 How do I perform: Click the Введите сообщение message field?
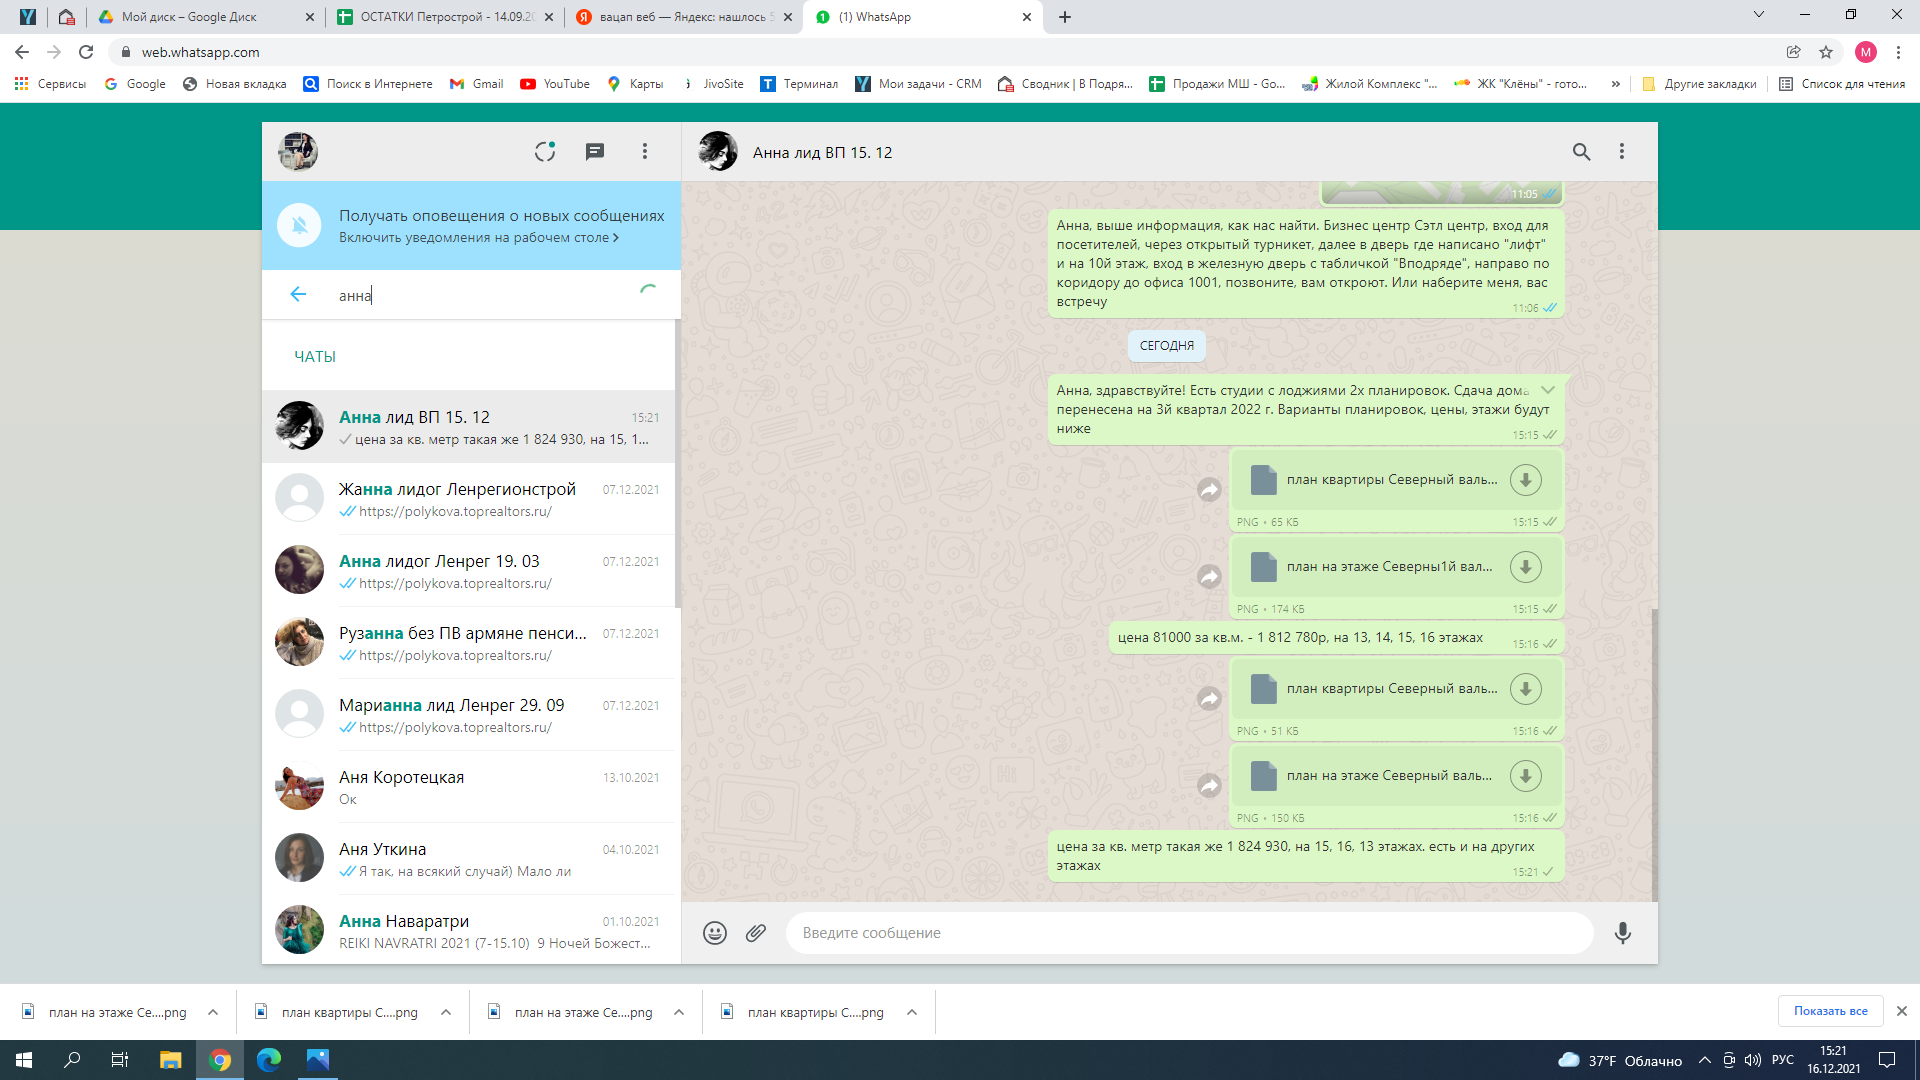(1190, 933)
